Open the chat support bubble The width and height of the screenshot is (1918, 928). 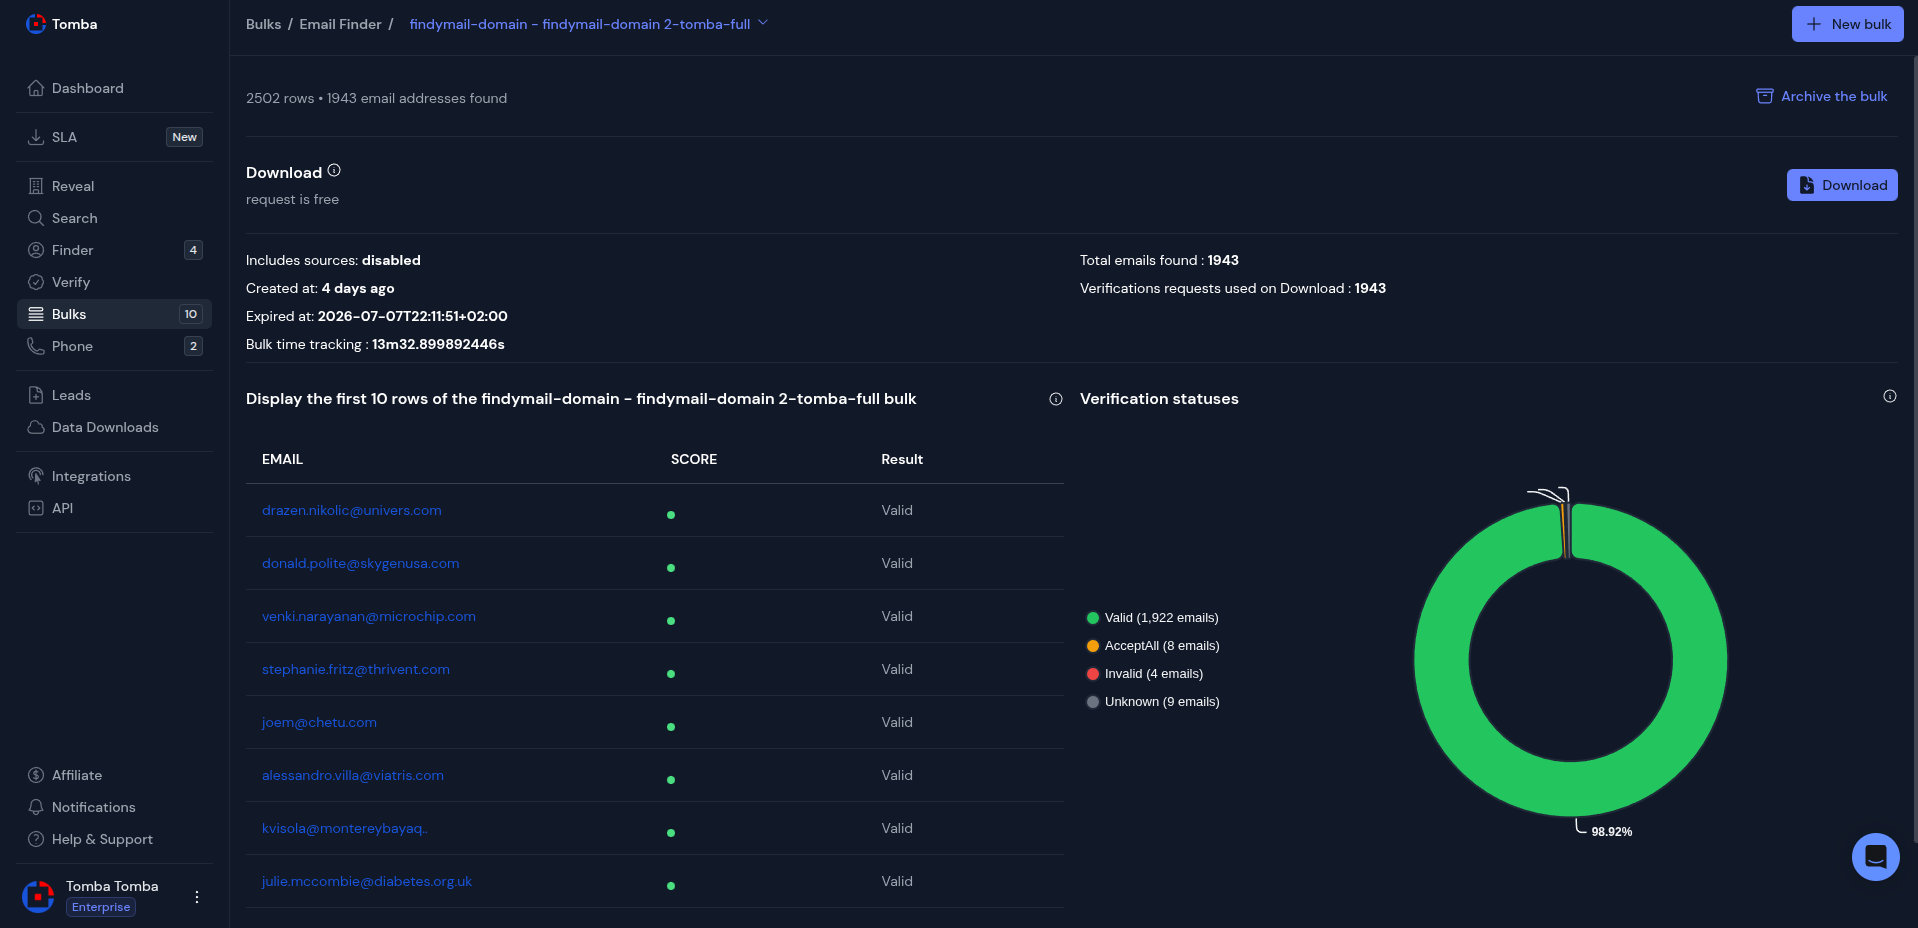(1875, 857)
